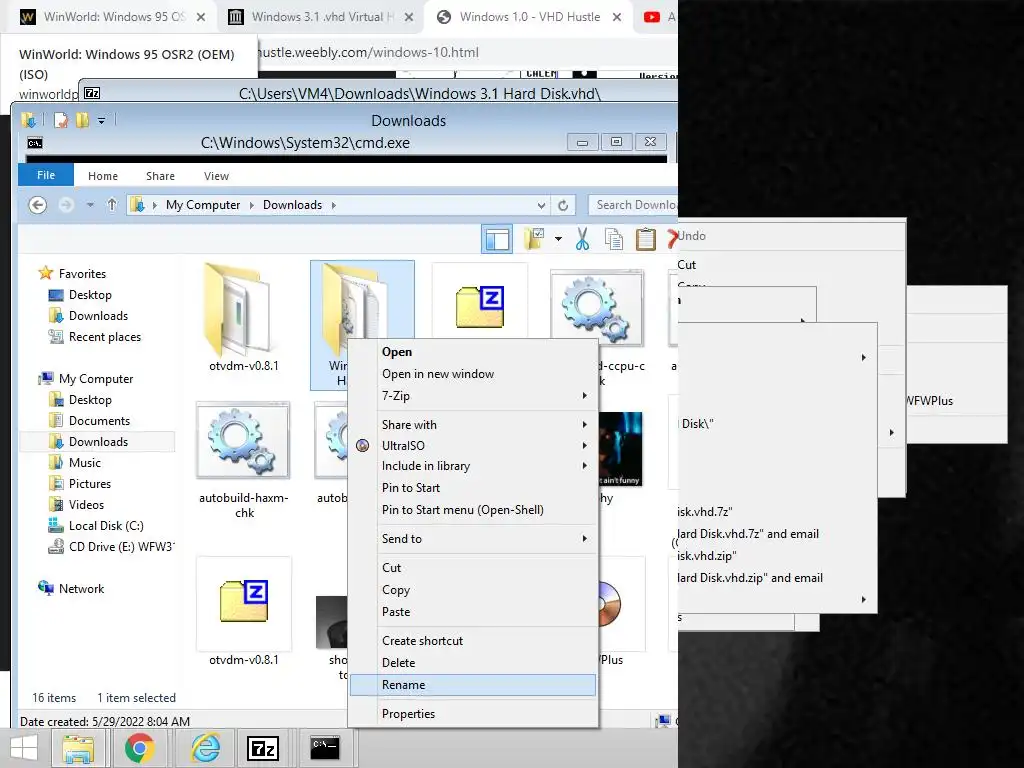Expand the UltraISO submenu

tap(473, 445)
